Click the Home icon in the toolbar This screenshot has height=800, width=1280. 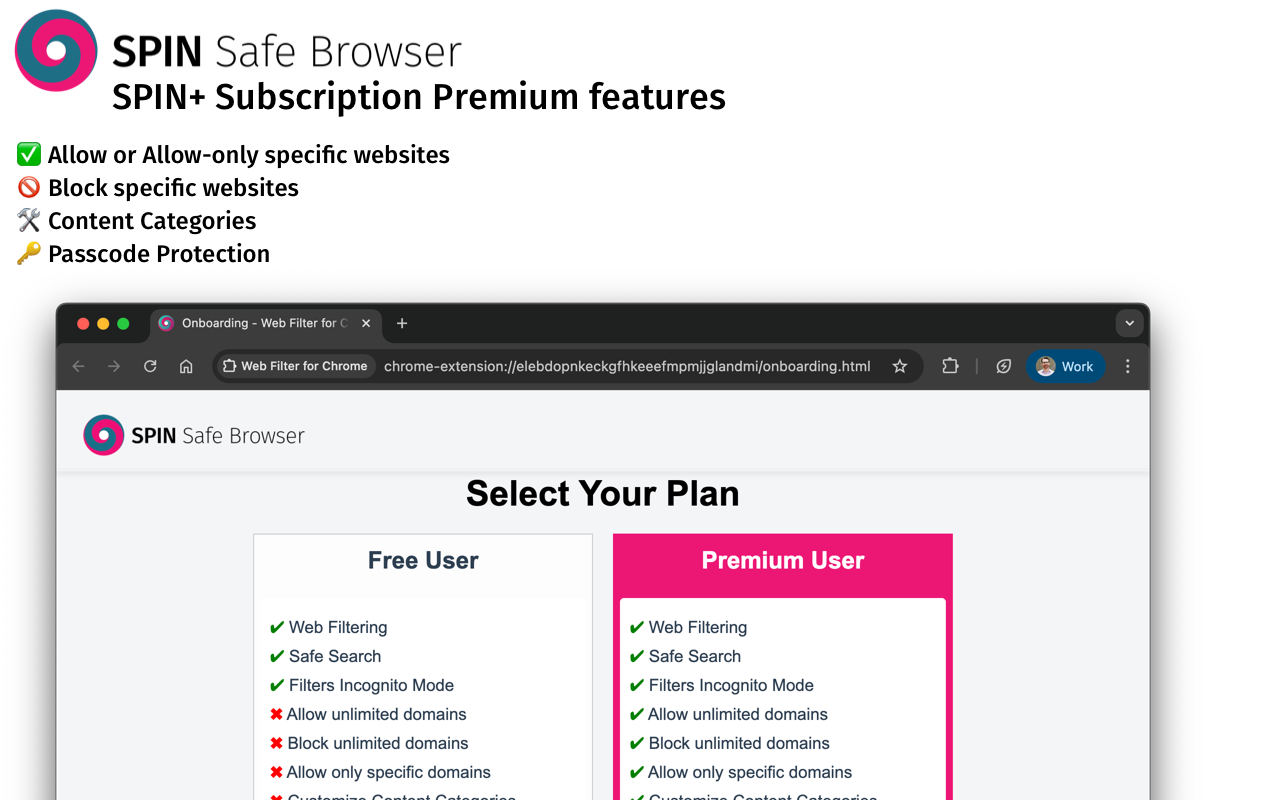pyautogui.click(x=186, y=366)
